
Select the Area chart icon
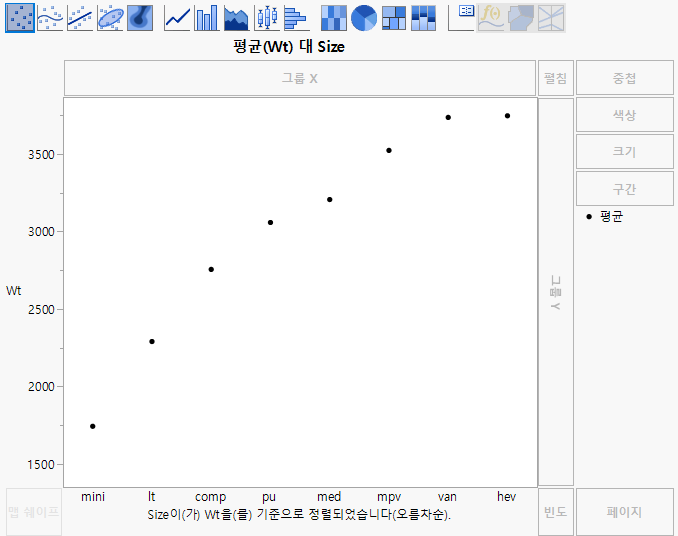(x=237, y=18)
